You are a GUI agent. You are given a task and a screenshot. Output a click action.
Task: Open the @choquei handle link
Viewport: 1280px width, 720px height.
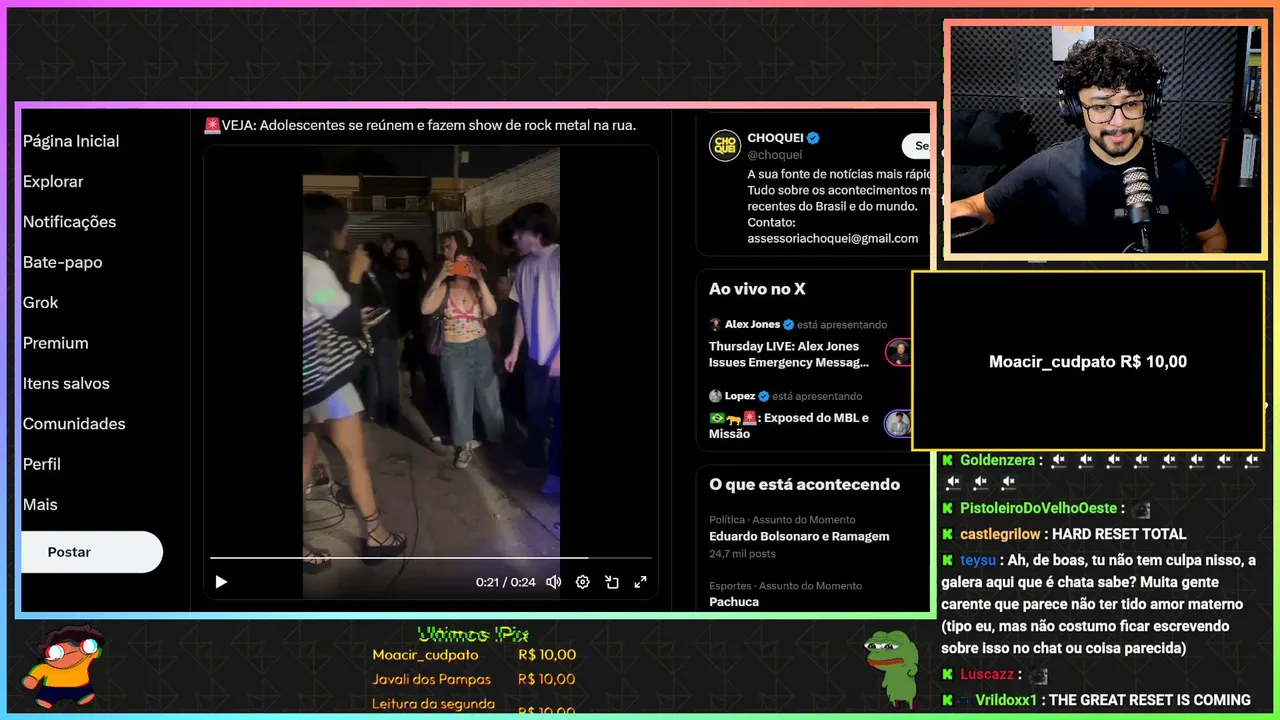click(x=775, y=155)
